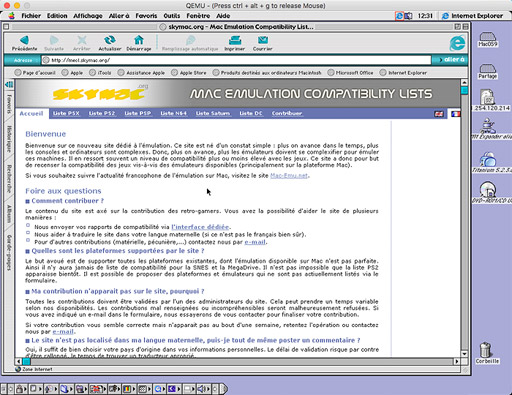The width and height of the screenshot is (512, 395).
Task: Click the 'aller à' go button
Action: [x=450, y=60]
